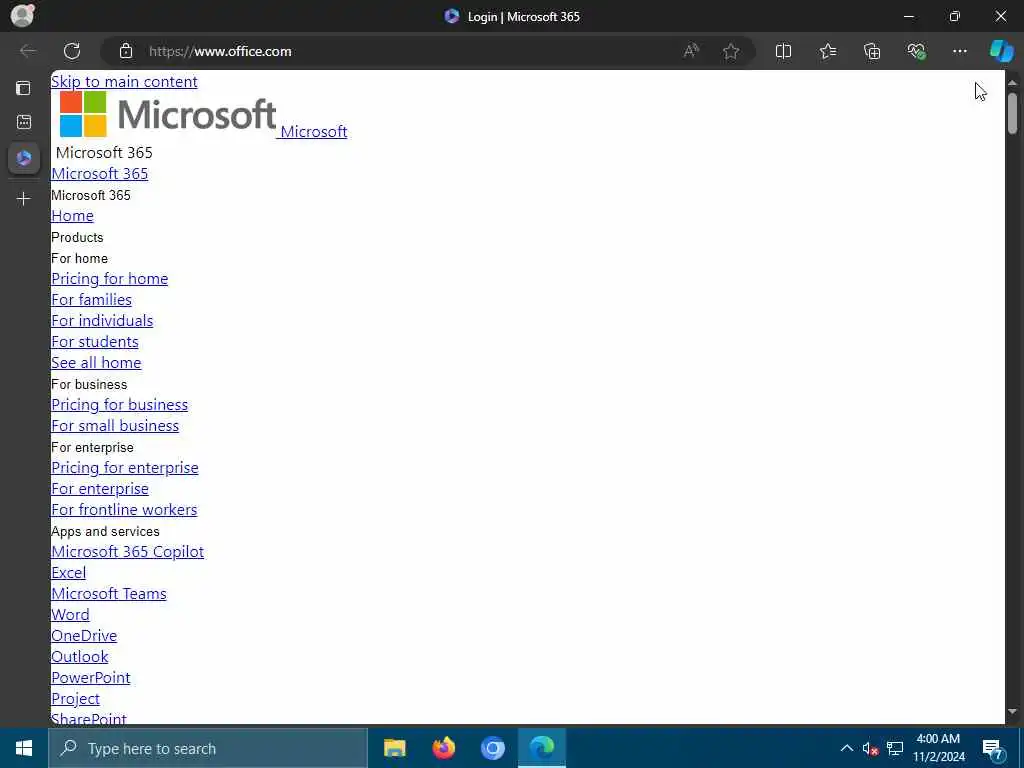Open the Microsoft 365 link
The width and height of the screenshot is (1024, 768).
tap(99, 174)
